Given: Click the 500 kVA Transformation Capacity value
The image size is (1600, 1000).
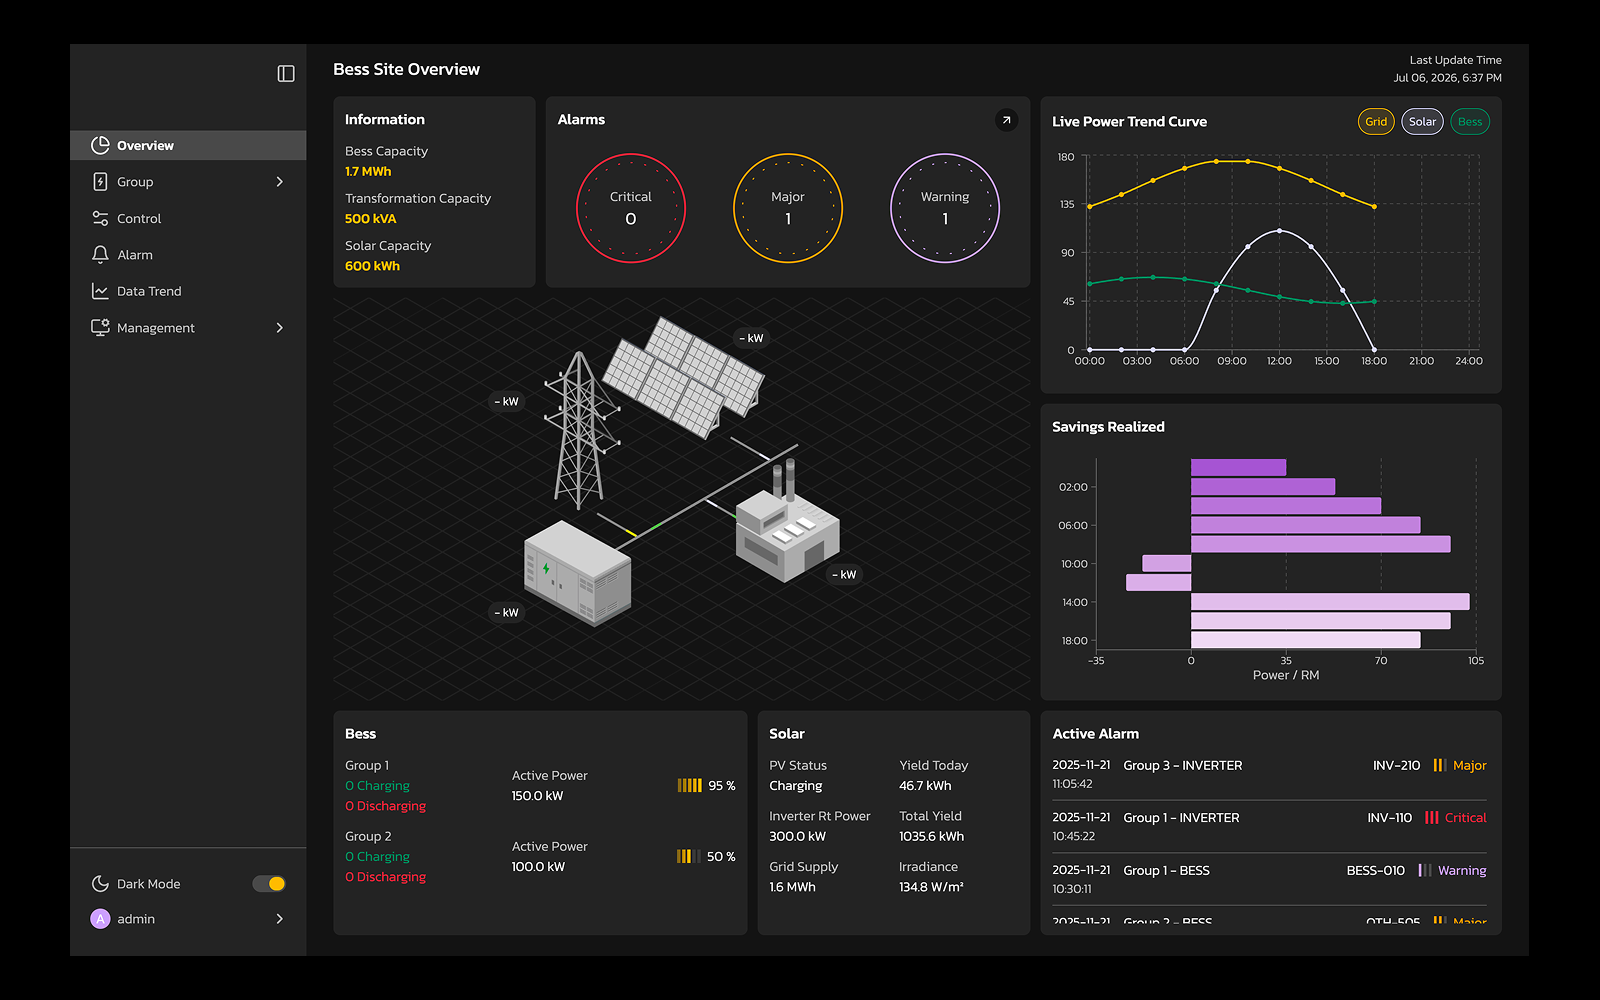Looking at the screenshot, I should (x=371, y=219).
